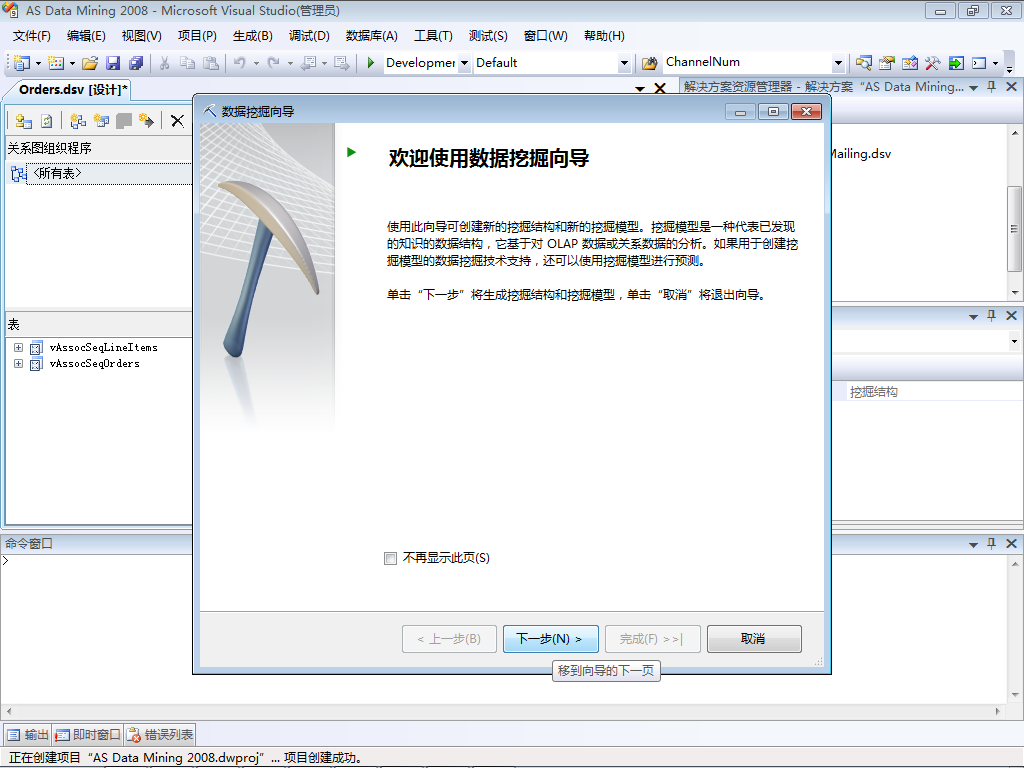The height and width of the screenshot is (768, 1024).
Task: Expand the vAssocSeqLineItems table node
Action: [x=18, y=347]
